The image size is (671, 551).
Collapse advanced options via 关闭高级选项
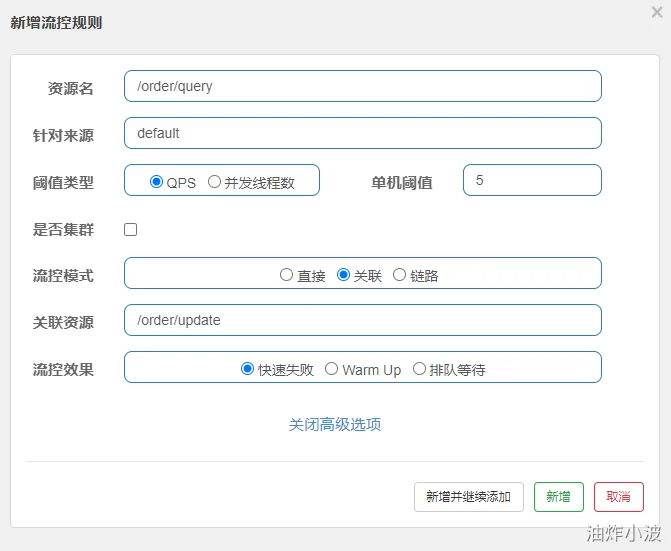coord(335,424)
